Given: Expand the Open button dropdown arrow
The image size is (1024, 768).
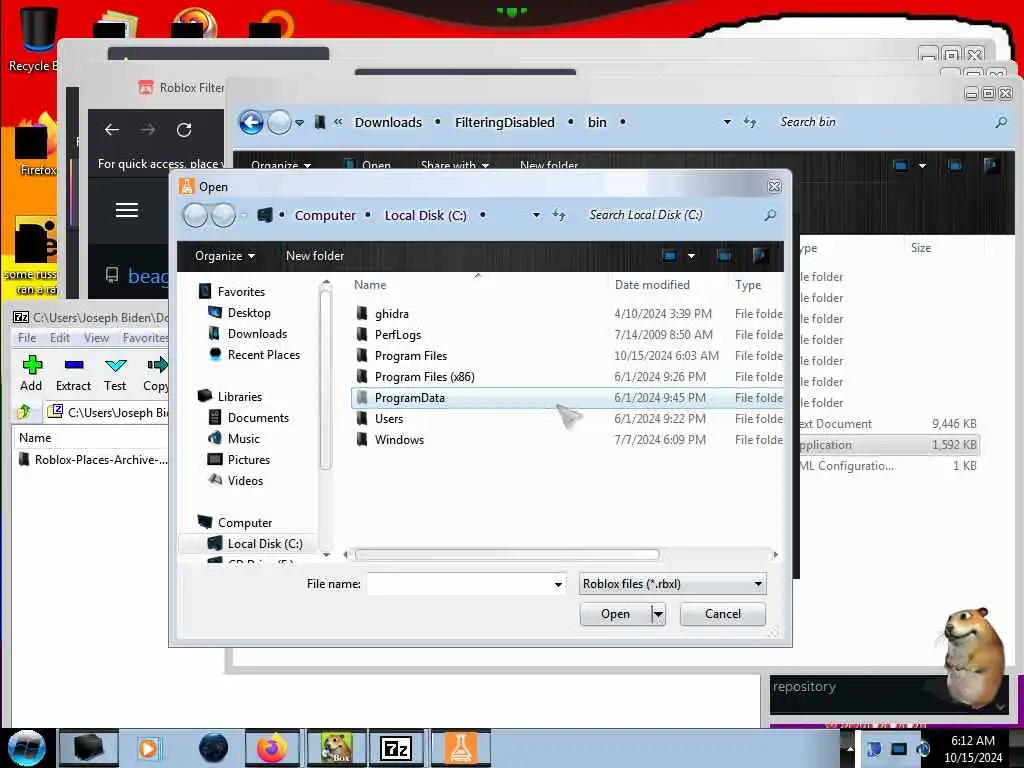Looking at the screenshot, I should pos(658,614).
